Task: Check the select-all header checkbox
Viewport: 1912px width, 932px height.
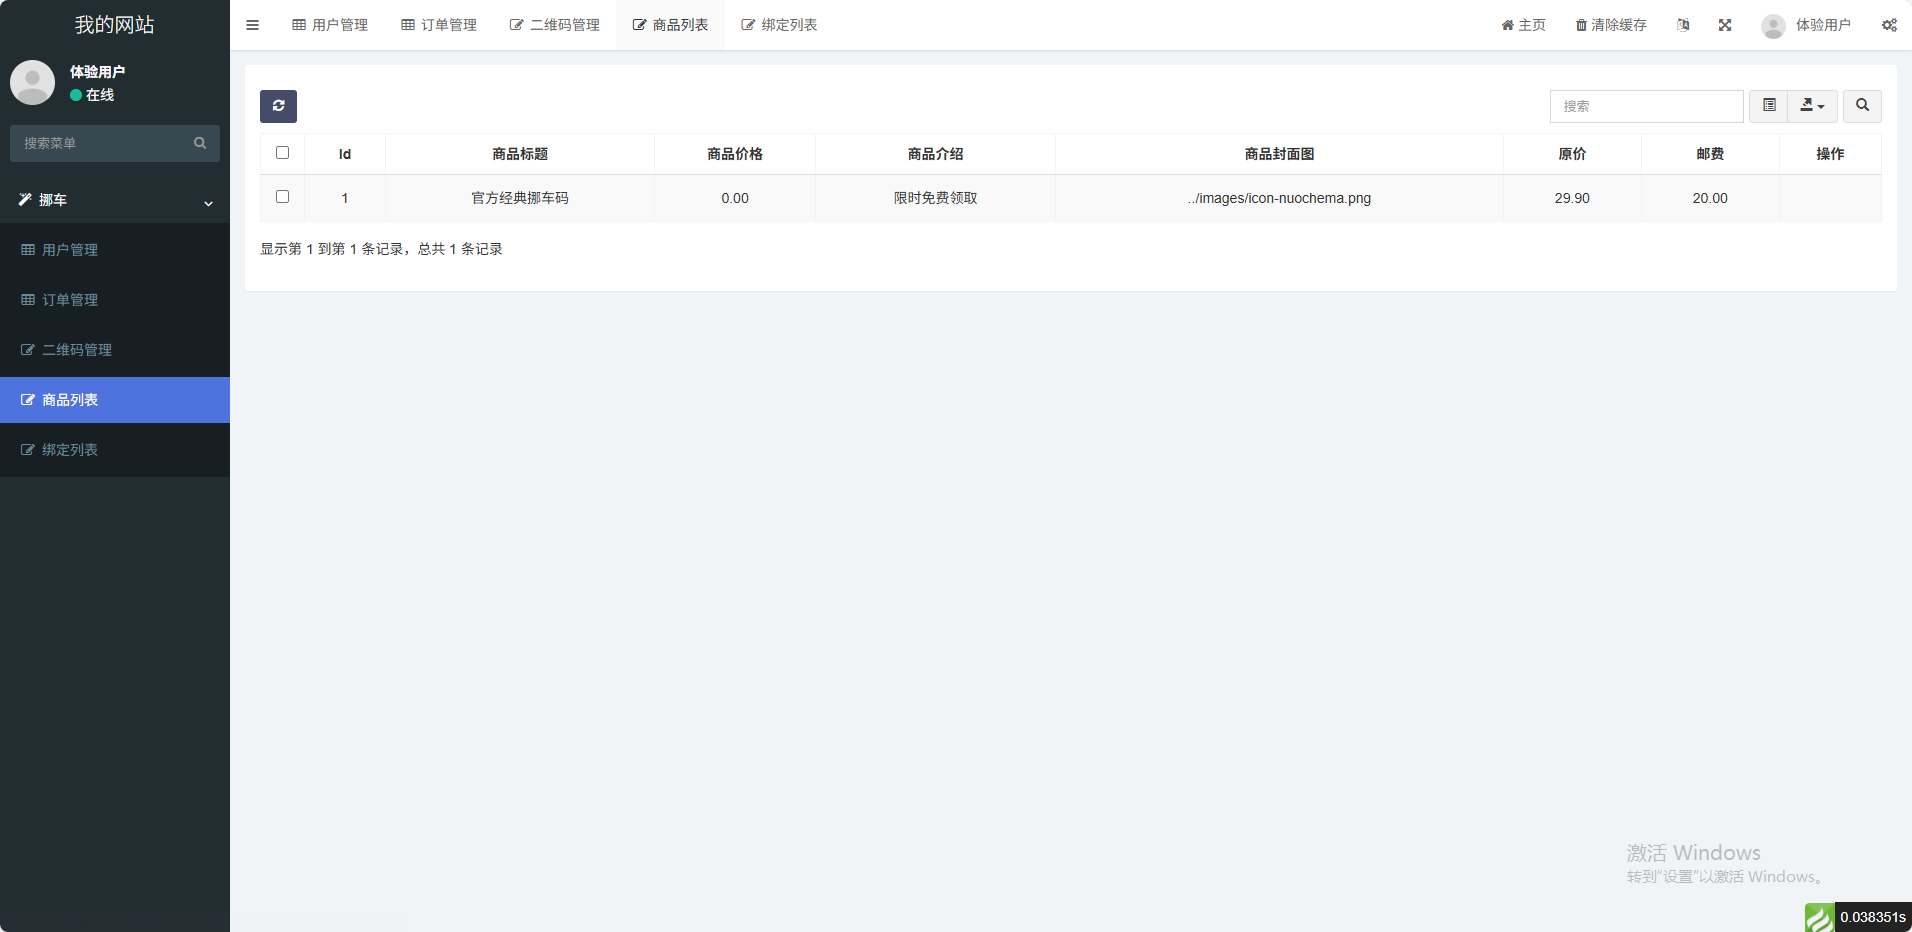Action: (282, 153)
